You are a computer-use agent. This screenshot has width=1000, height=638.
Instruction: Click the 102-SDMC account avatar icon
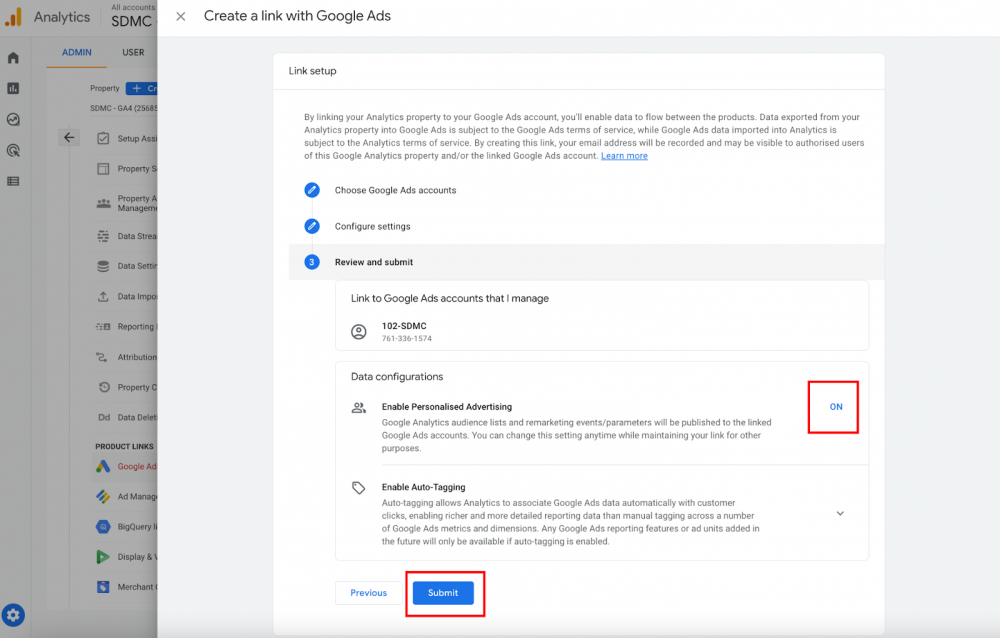pyautogui.click(x=359, y=332)
